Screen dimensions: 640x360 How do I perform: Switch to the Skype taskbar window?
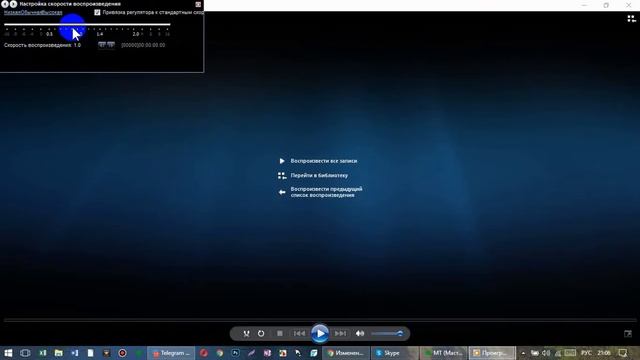coord(394,353)
